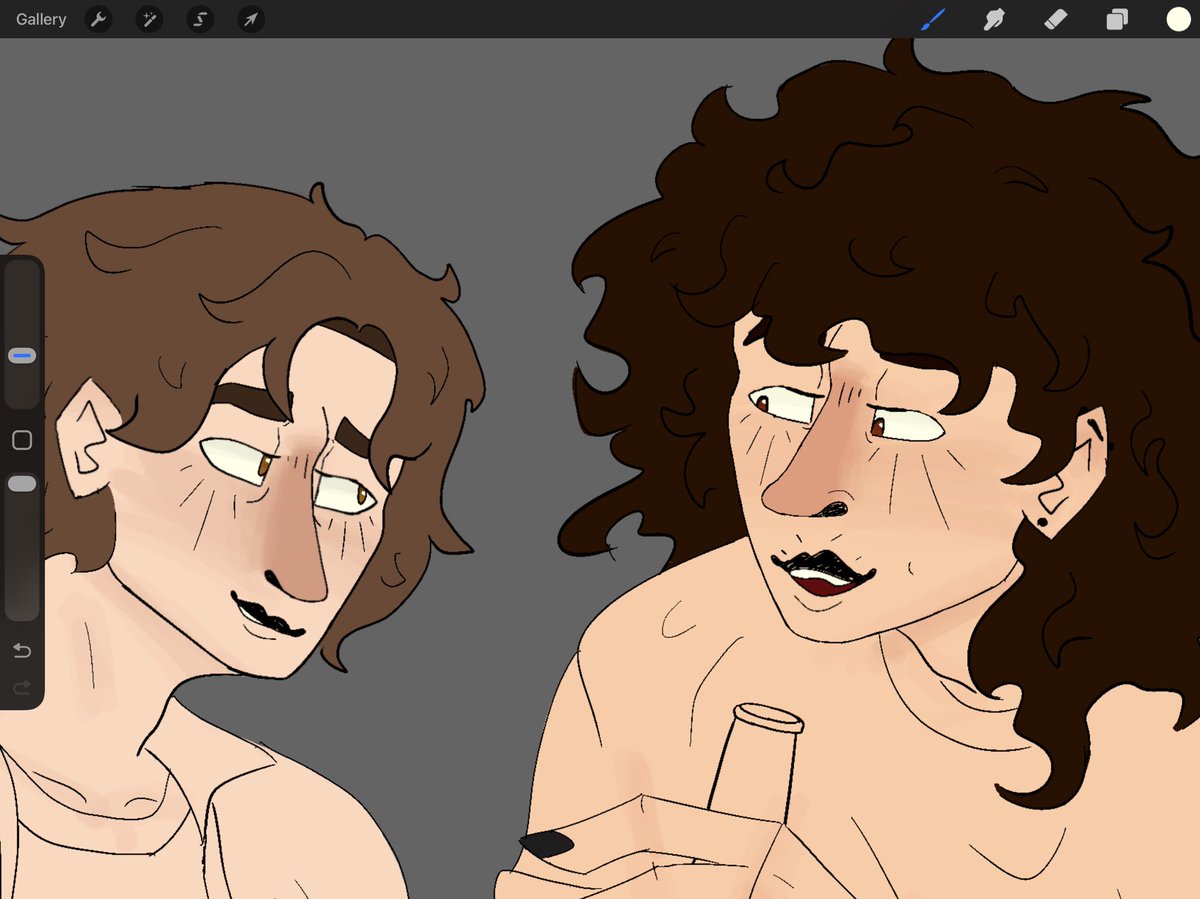1200x899 pixels.
Task: Open the active color swatch
Action: [x=1178, y=19]
